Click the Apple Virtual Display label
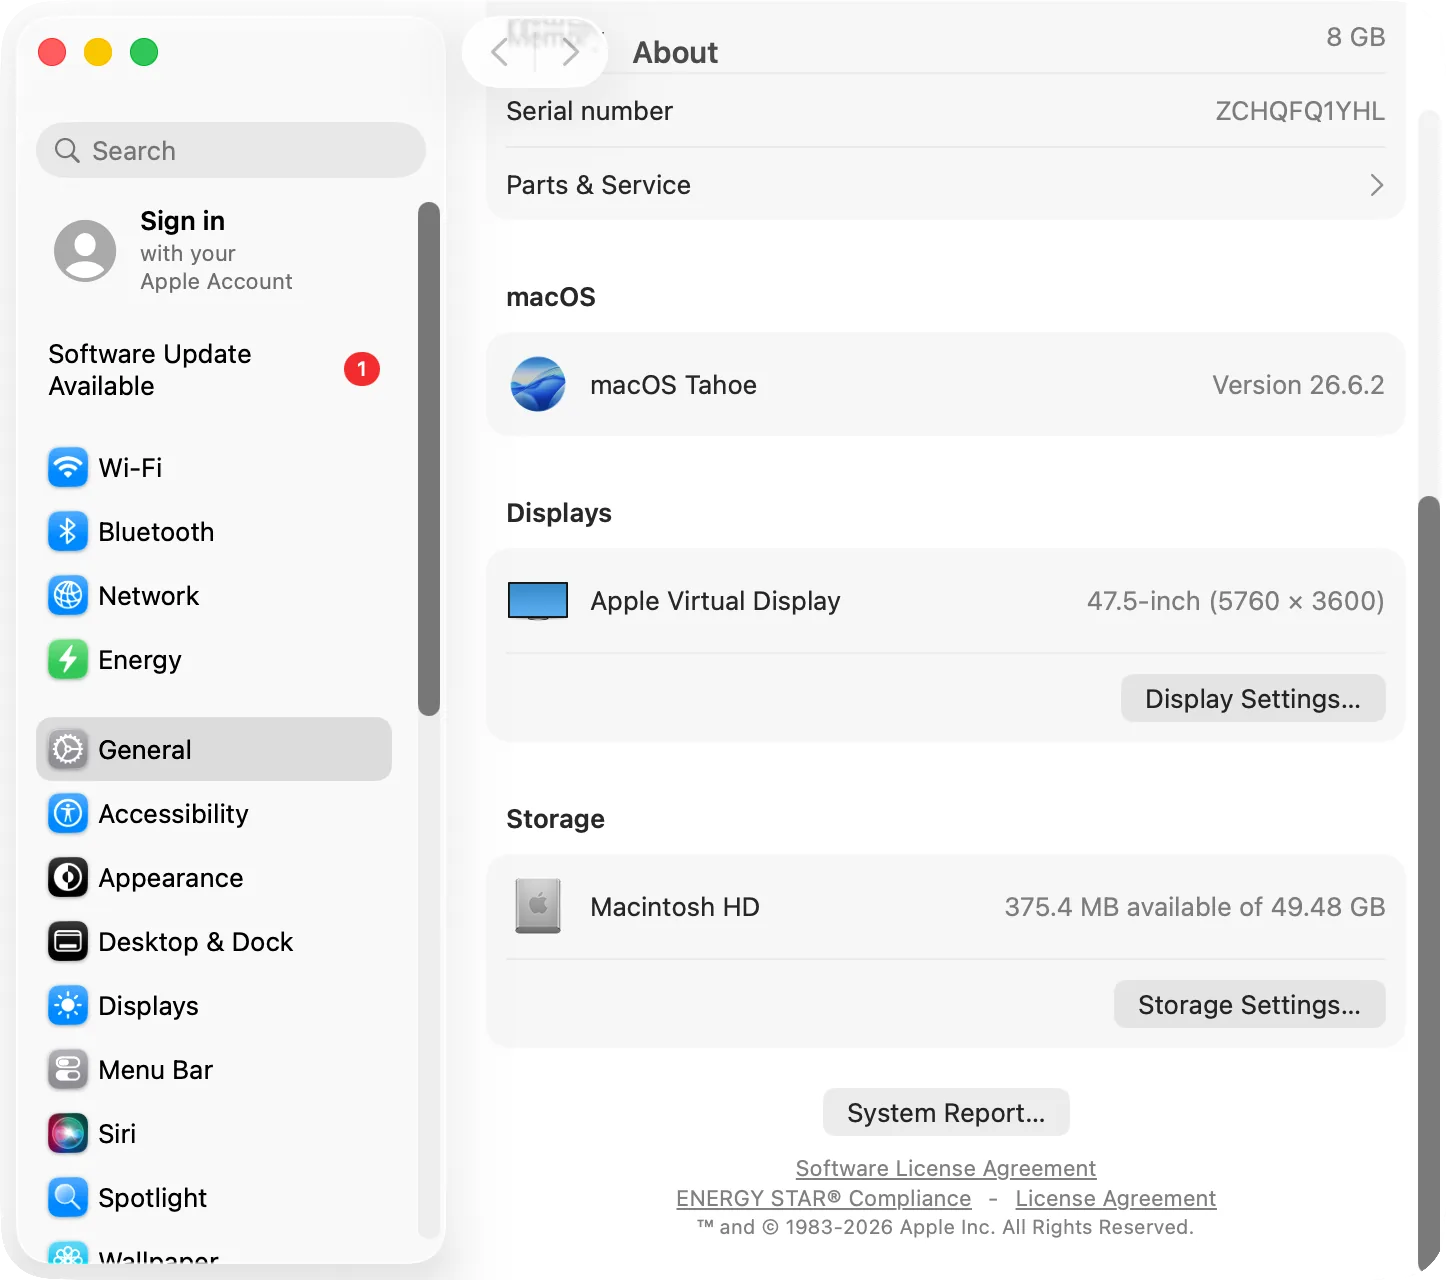1446x1280 pixels. (715, 601)
